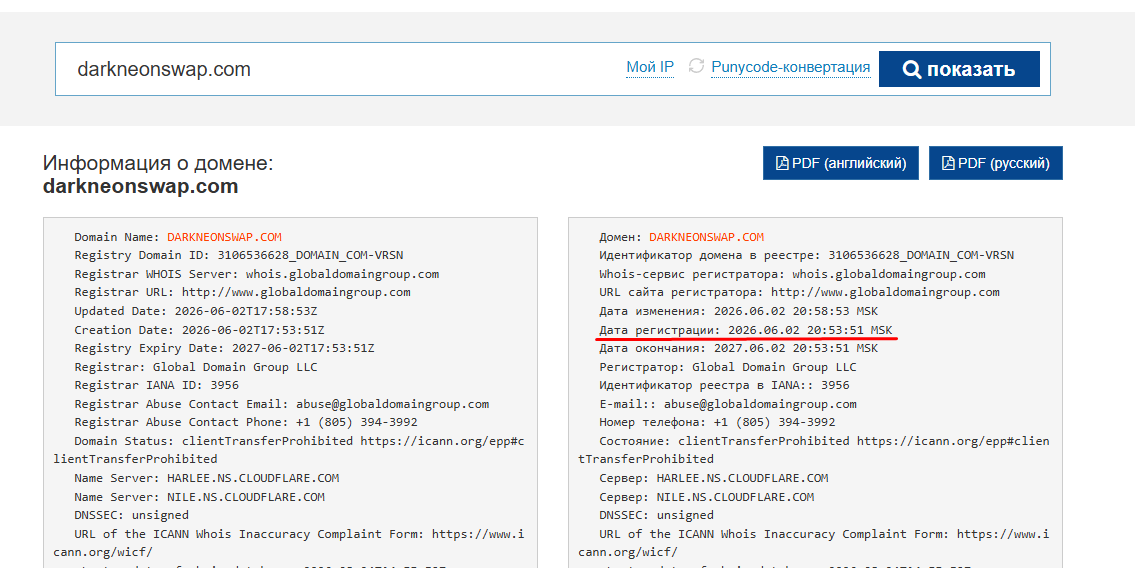Click the E-mail:: abuse@globaldomaingroup.com line
The image size is (1135, 568).
coord(727,404)
